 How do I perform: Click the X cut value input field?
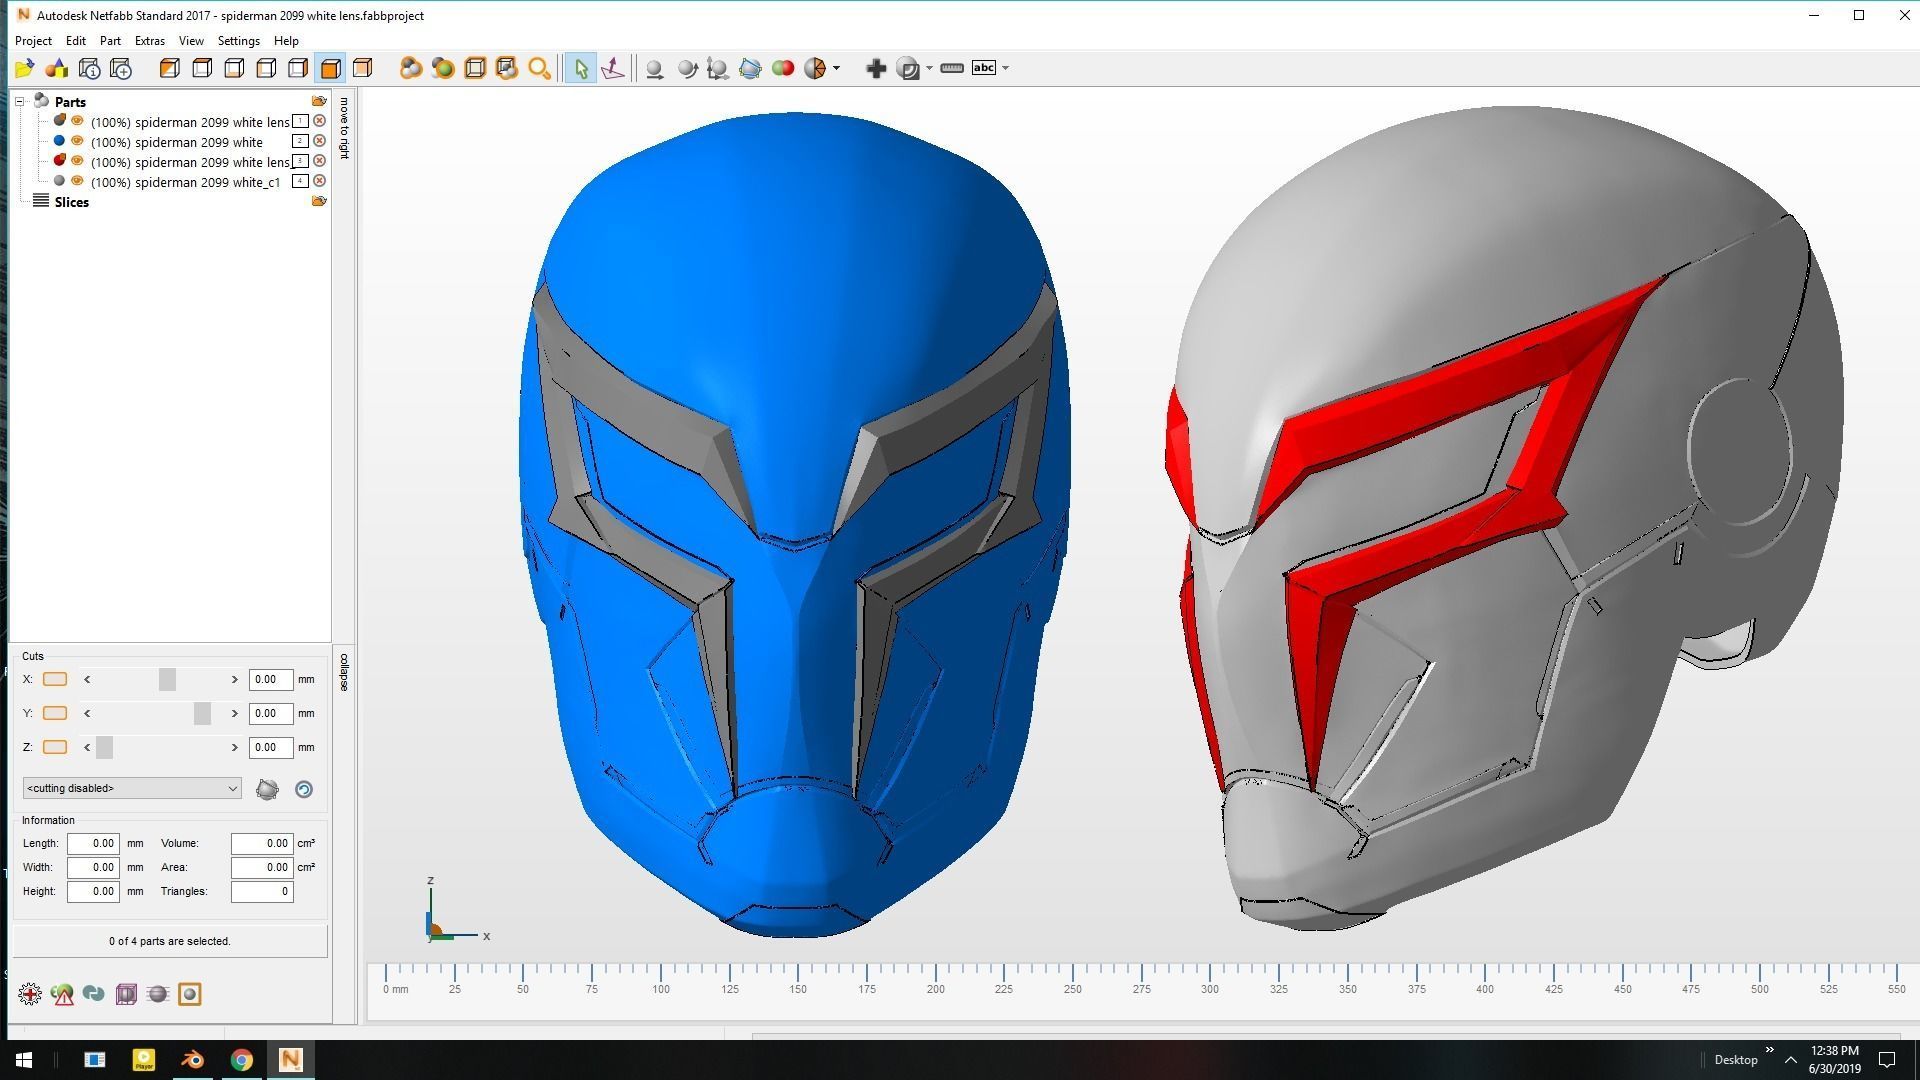271,679
